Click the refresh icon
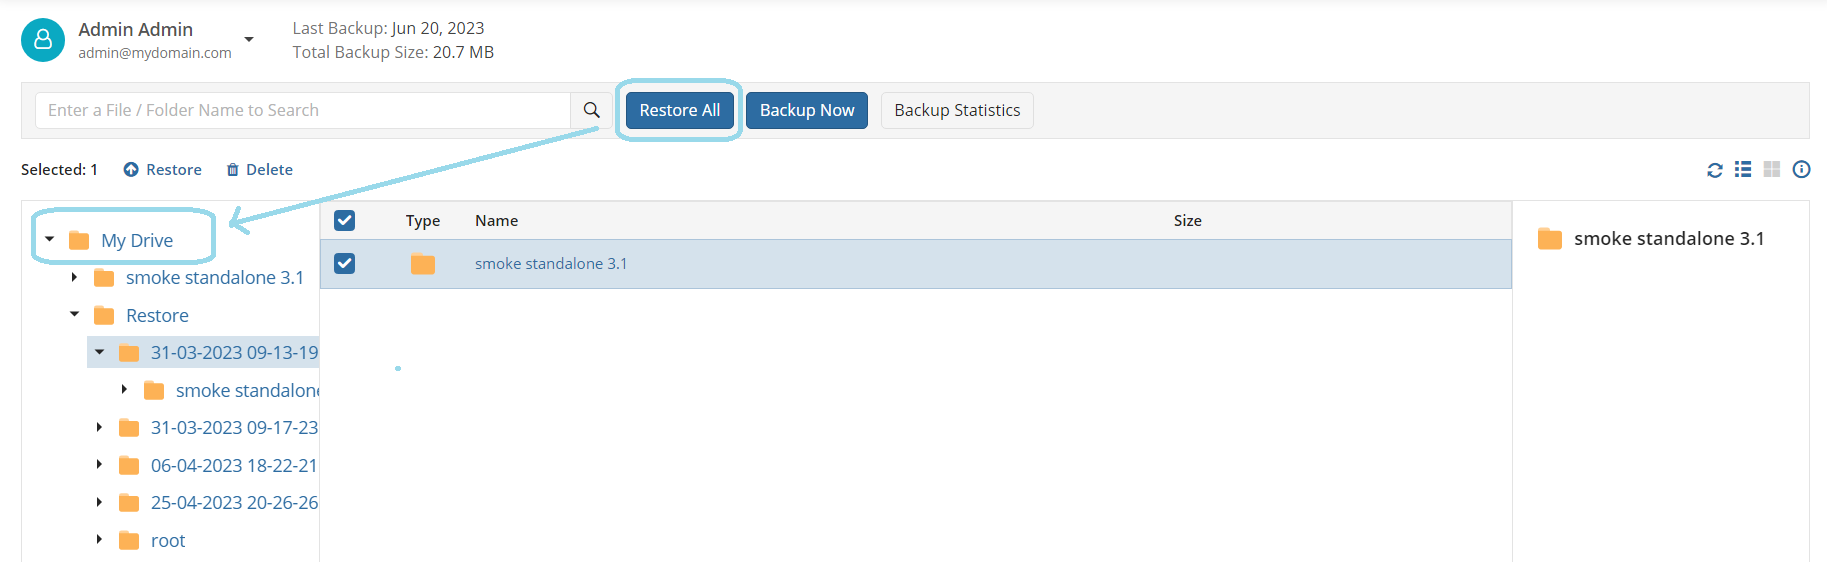Viewport: 1827px width, 562px height. pos(1715,170)
